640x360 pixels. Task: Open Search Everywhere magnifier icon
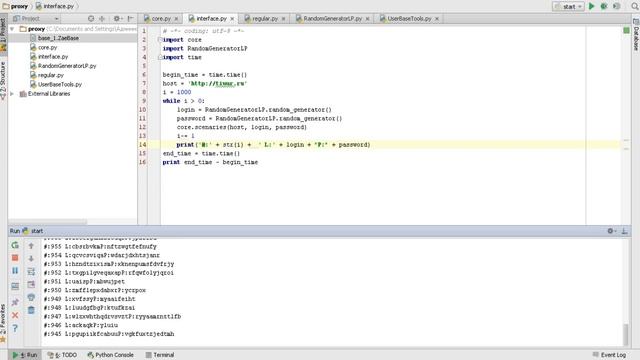click(x=635, y=6)
